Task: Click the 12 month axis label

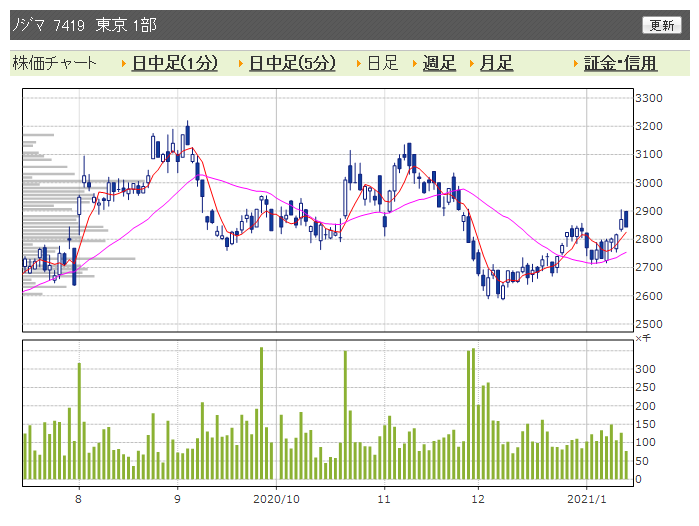Action: (478, 499)
